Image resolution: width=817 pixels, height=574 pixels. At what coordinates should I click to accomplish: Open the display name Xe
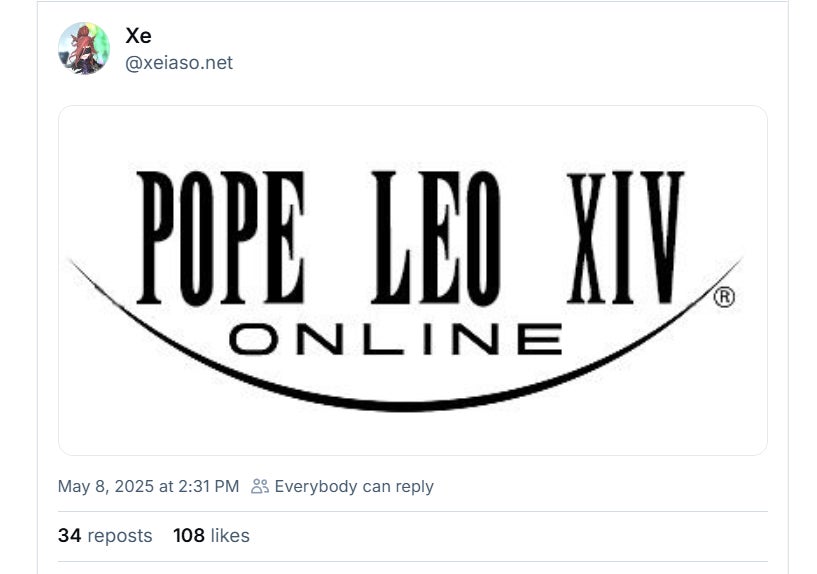(x=138, y=35)
